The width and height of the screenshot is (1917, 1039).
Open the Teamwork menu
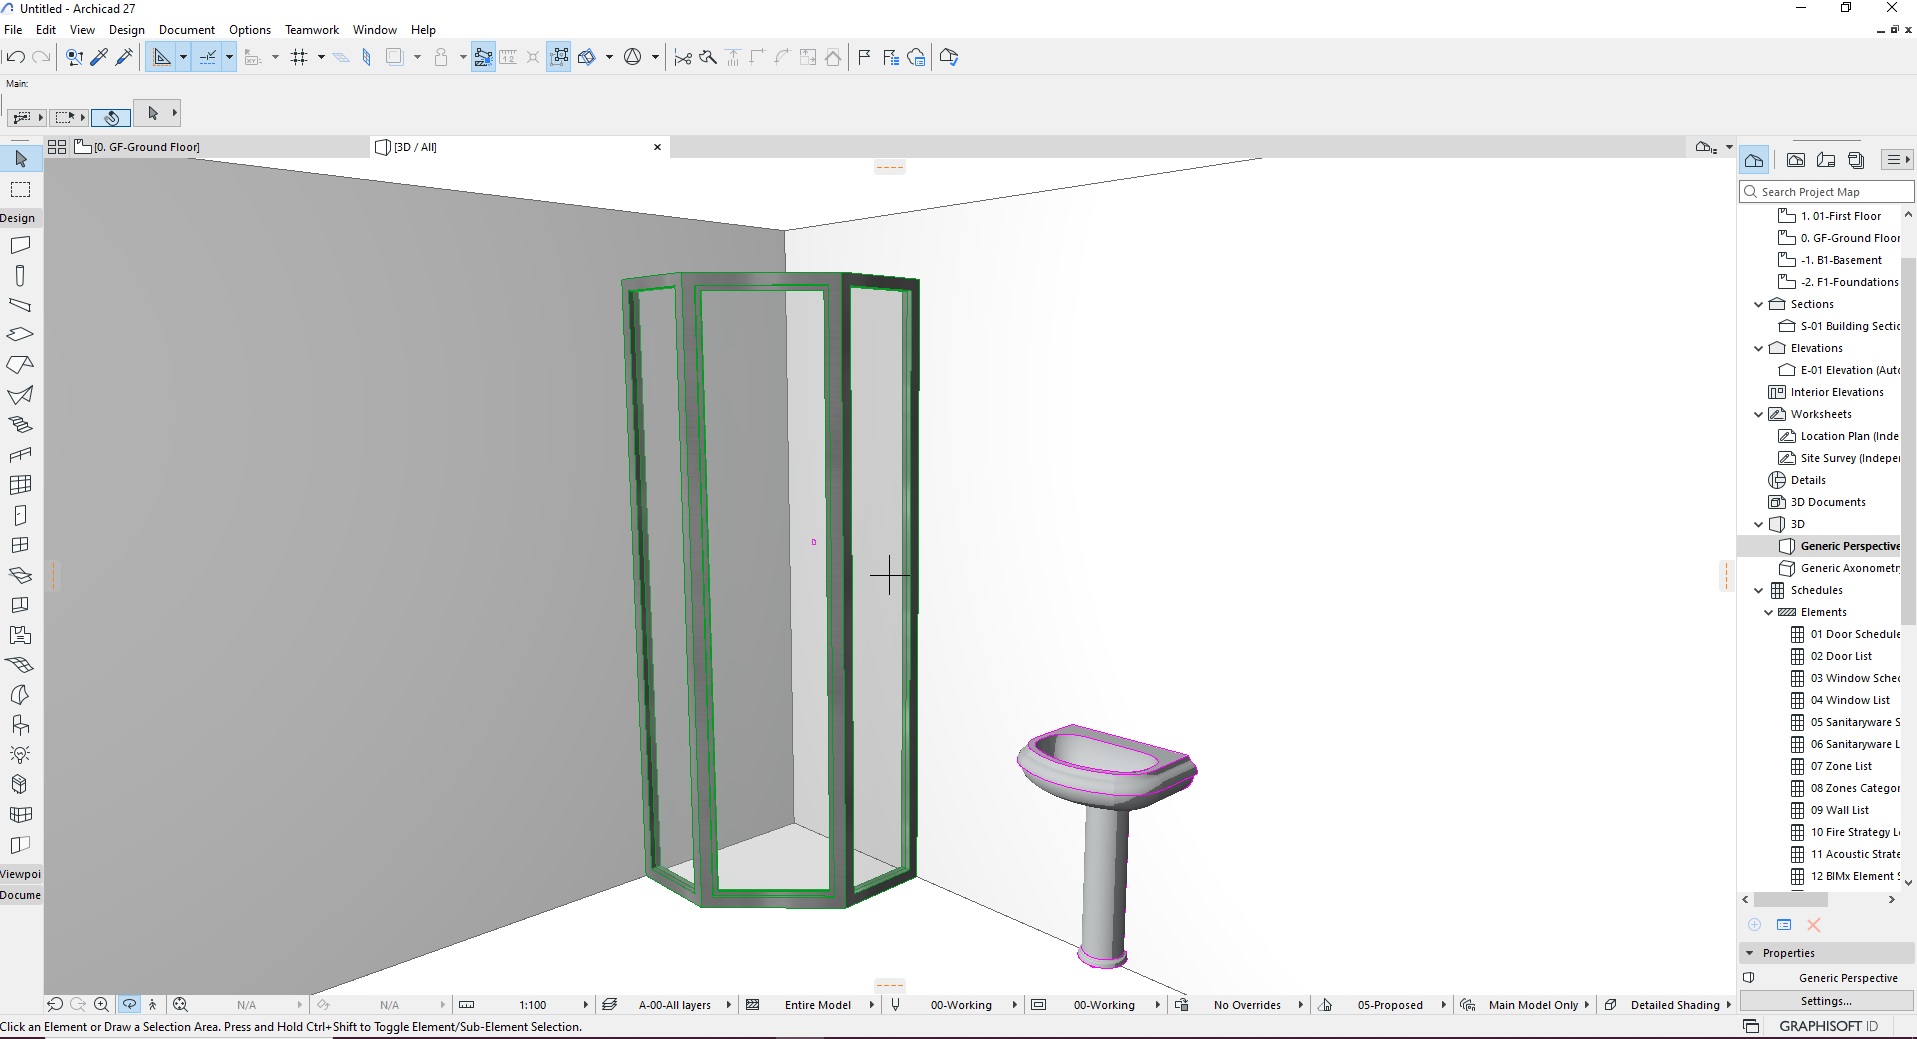click(312, 30)
